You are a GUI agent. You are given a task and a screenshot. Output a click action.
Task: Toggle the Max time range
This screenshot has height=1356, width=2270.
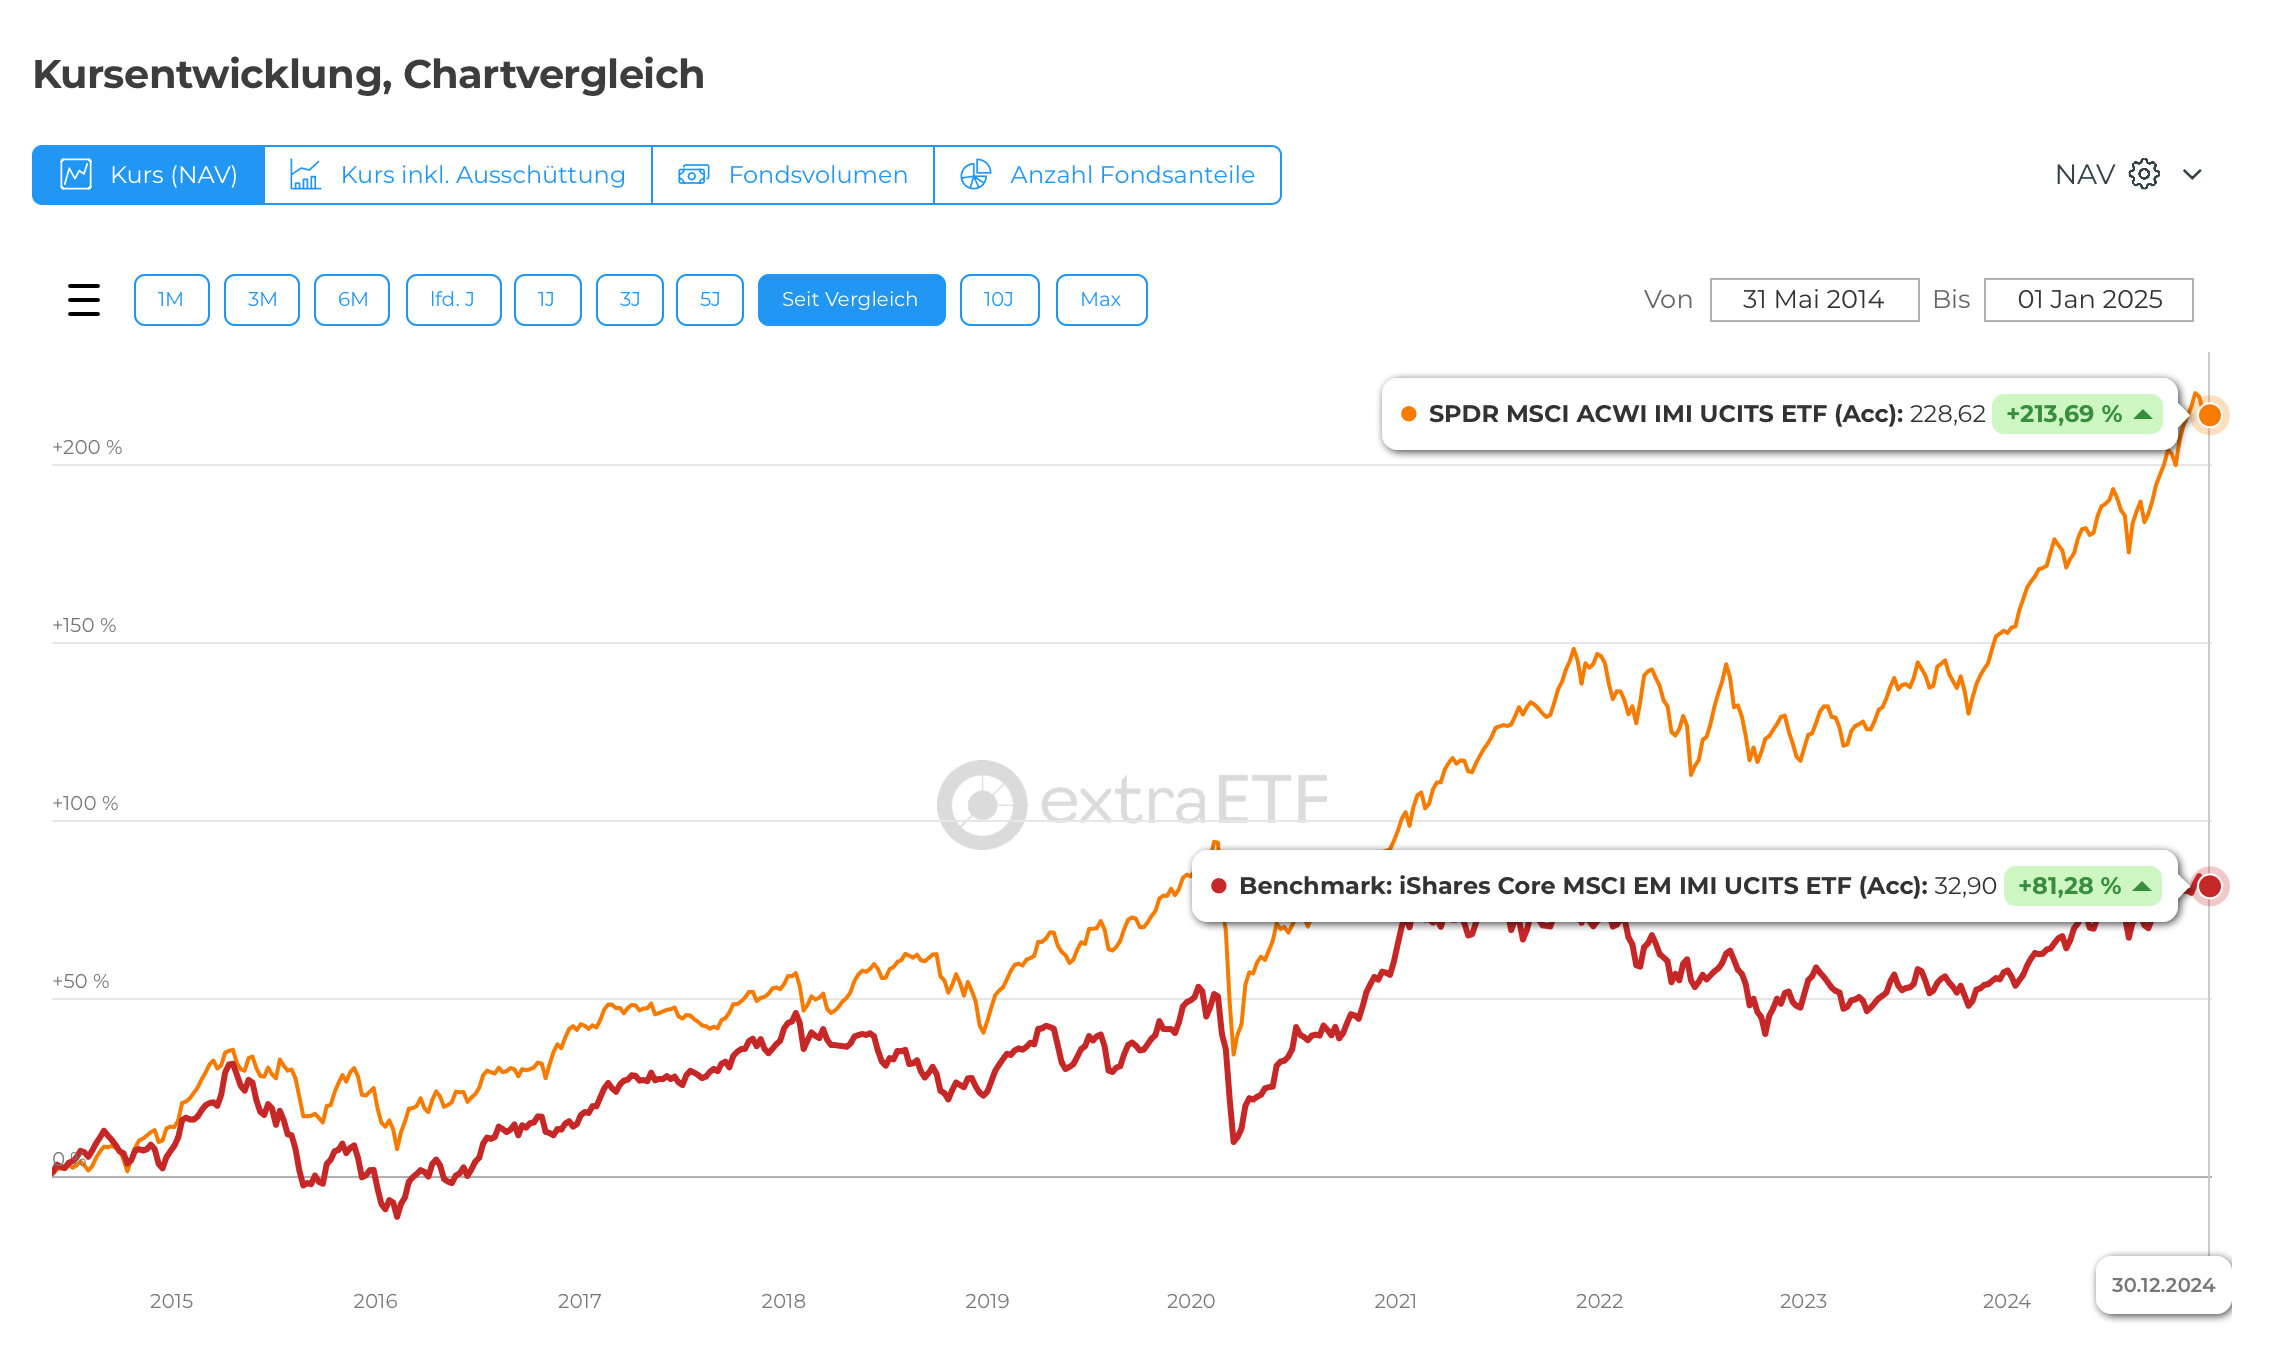pos(1101,299)
